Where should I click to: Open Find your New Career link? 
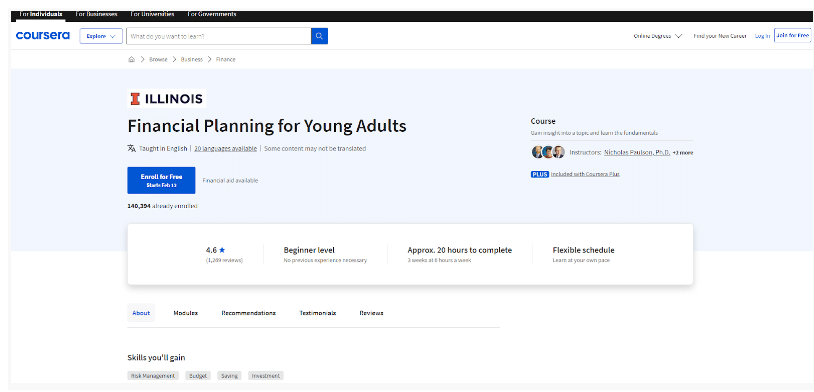720,36
